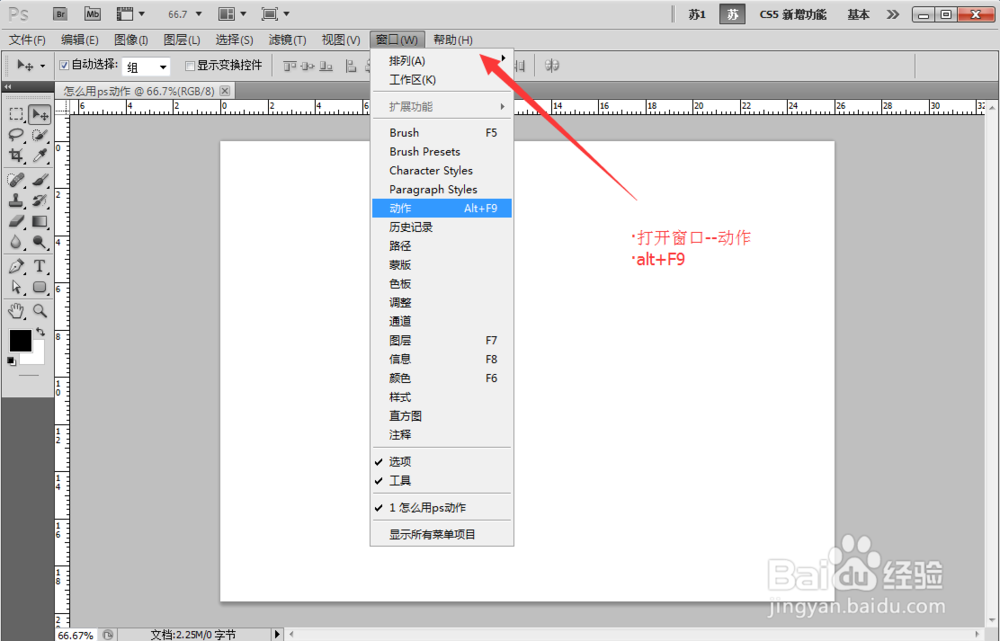Toggle the 选项 item in Window menu
Screen dimensions: 1000x641
pyautogui.click(x=398, y=461)
